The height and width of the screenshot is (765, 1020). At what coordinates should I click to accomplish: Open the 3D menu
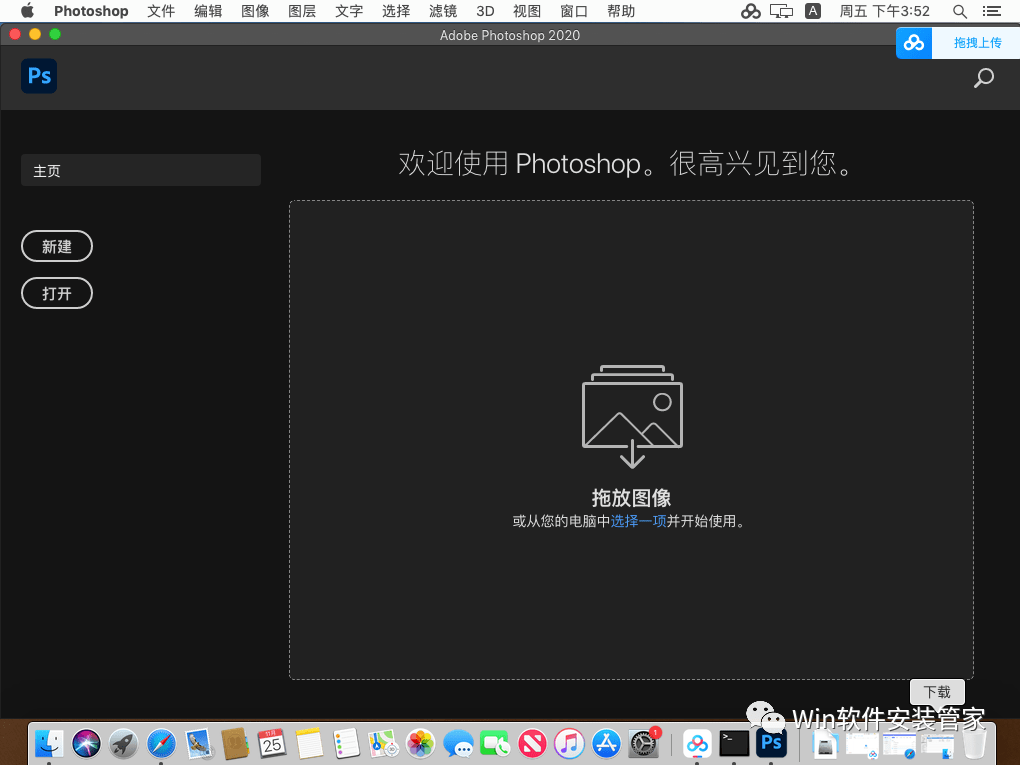pyautogui.click(x=485, y=11)
